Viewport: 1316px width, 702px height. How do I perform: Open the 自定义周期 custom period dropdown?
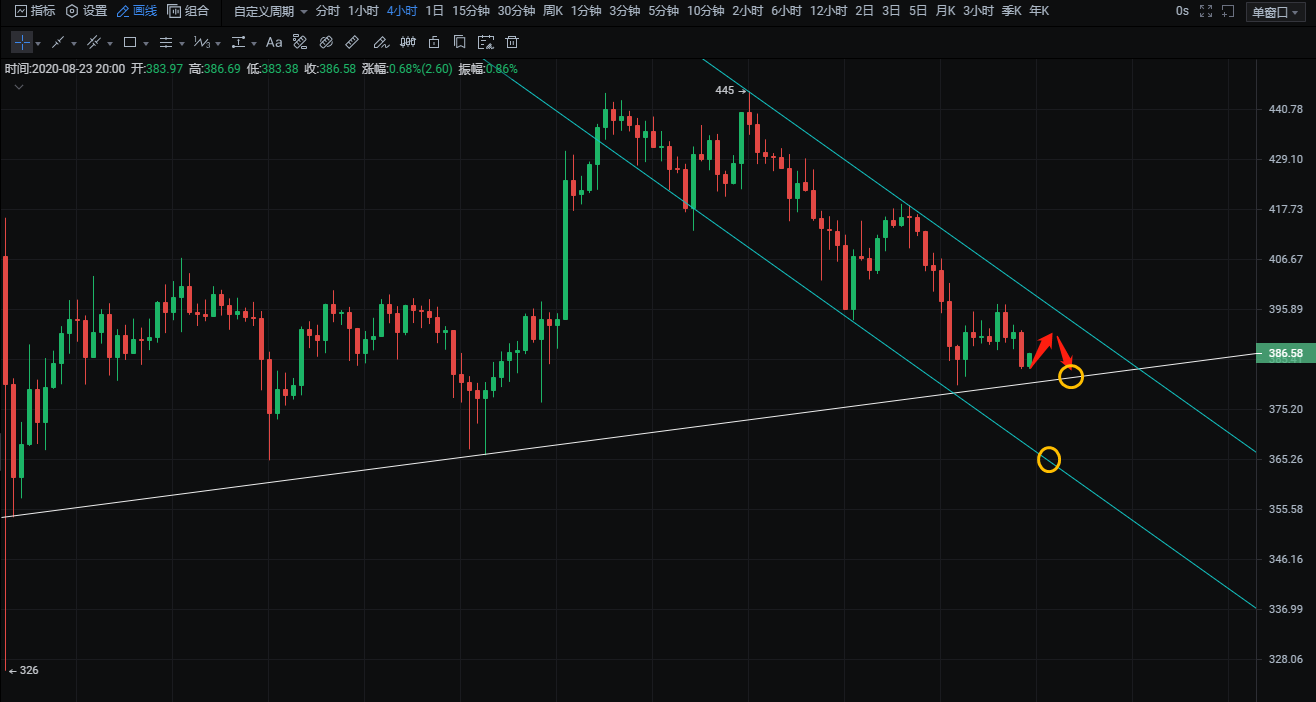coord(270,11)
